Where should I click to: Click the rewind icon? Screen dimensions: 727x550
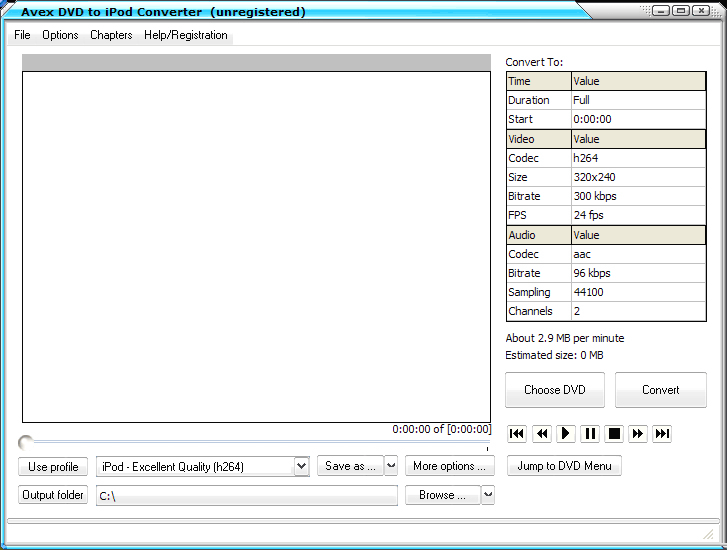click(x=541, y=433)
